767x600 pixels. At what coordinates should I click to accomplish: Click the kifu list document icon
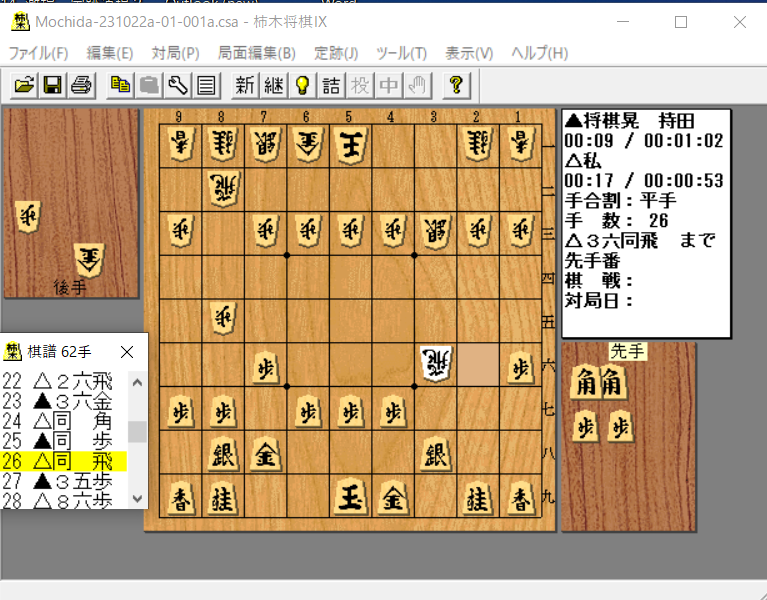[x=206, y=86]
